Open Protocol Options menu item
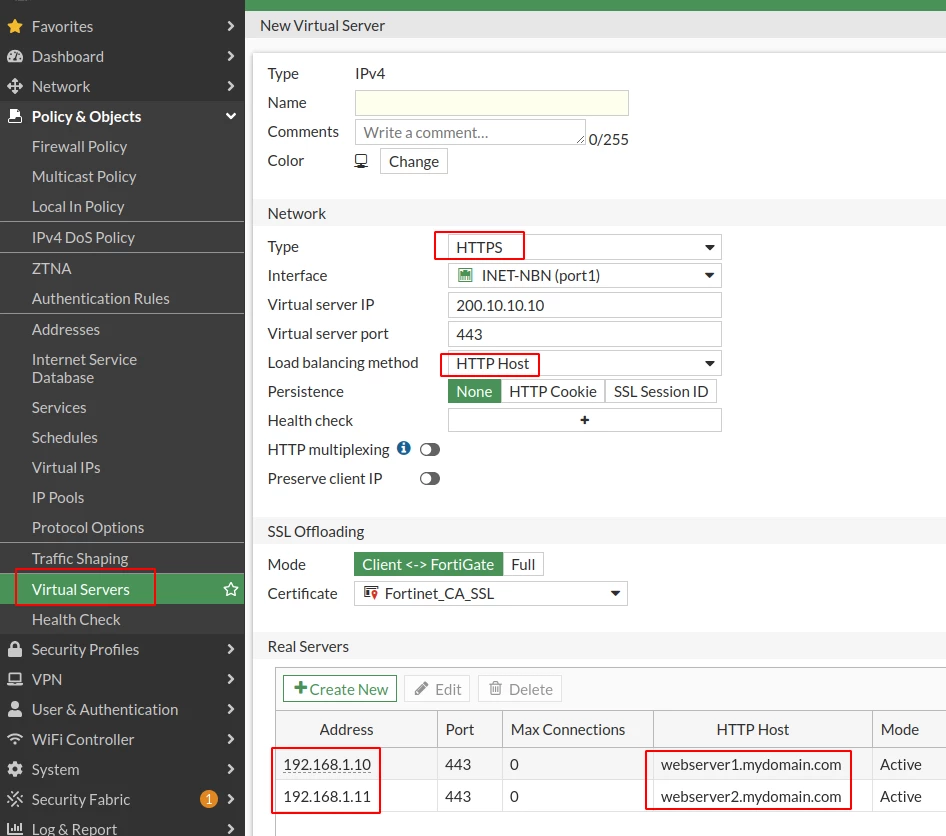Viewport: 946px width, 836px height. click(88, 528)
